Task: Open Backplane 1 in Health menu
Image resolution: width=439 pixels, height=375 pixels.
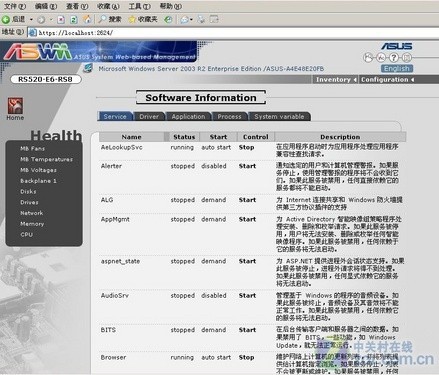Action: point(38,181)
